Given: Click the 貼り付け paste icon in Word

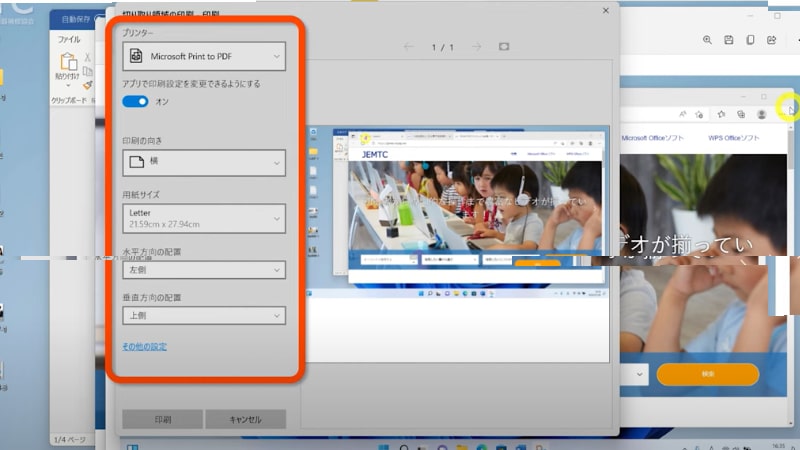Looking at the screenshot, I should pyautogui.click(x=68, y=62).
